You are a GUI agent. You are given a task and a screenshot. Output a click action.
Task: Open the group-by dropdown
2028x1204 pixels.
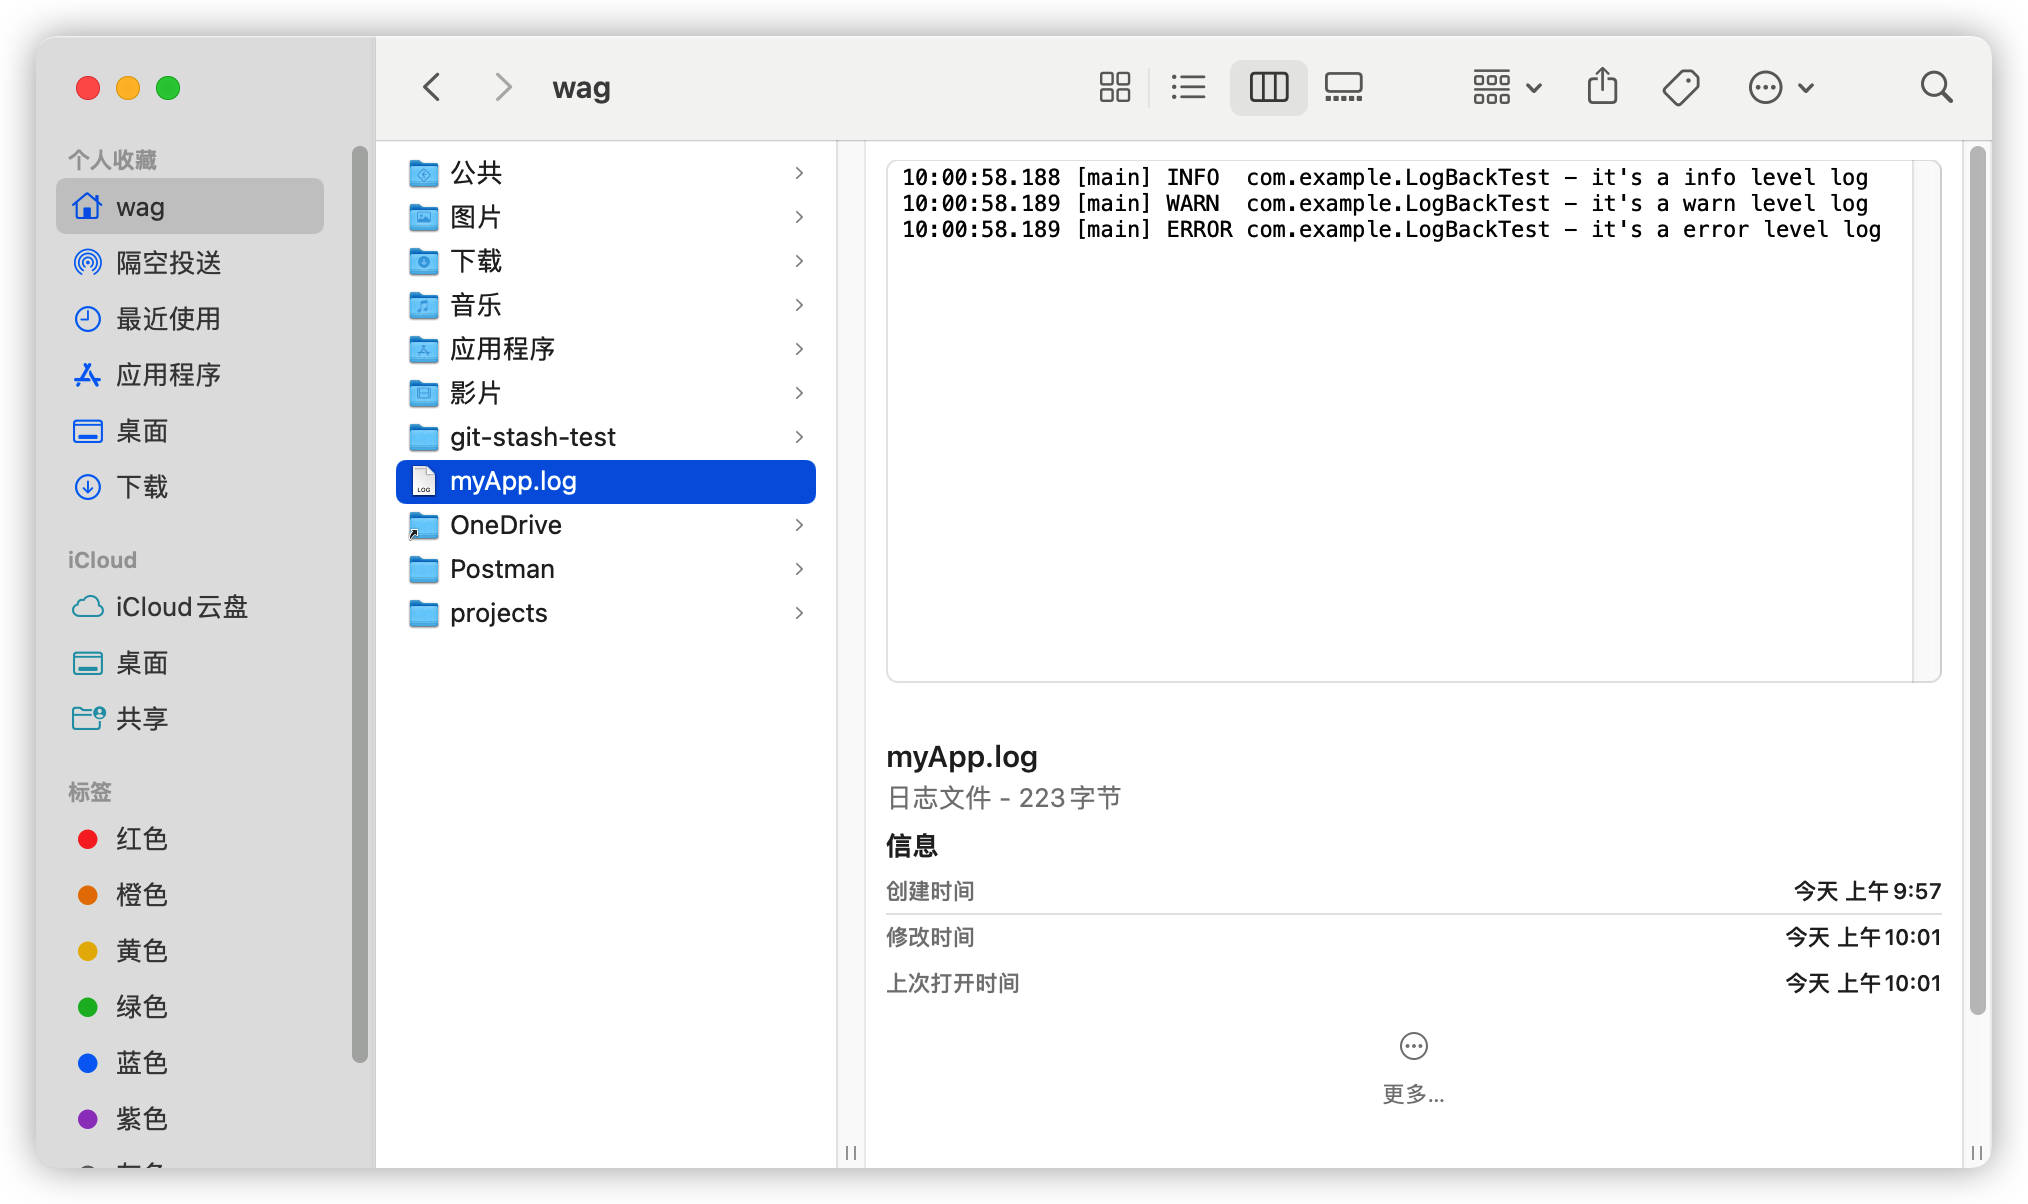1506,88
